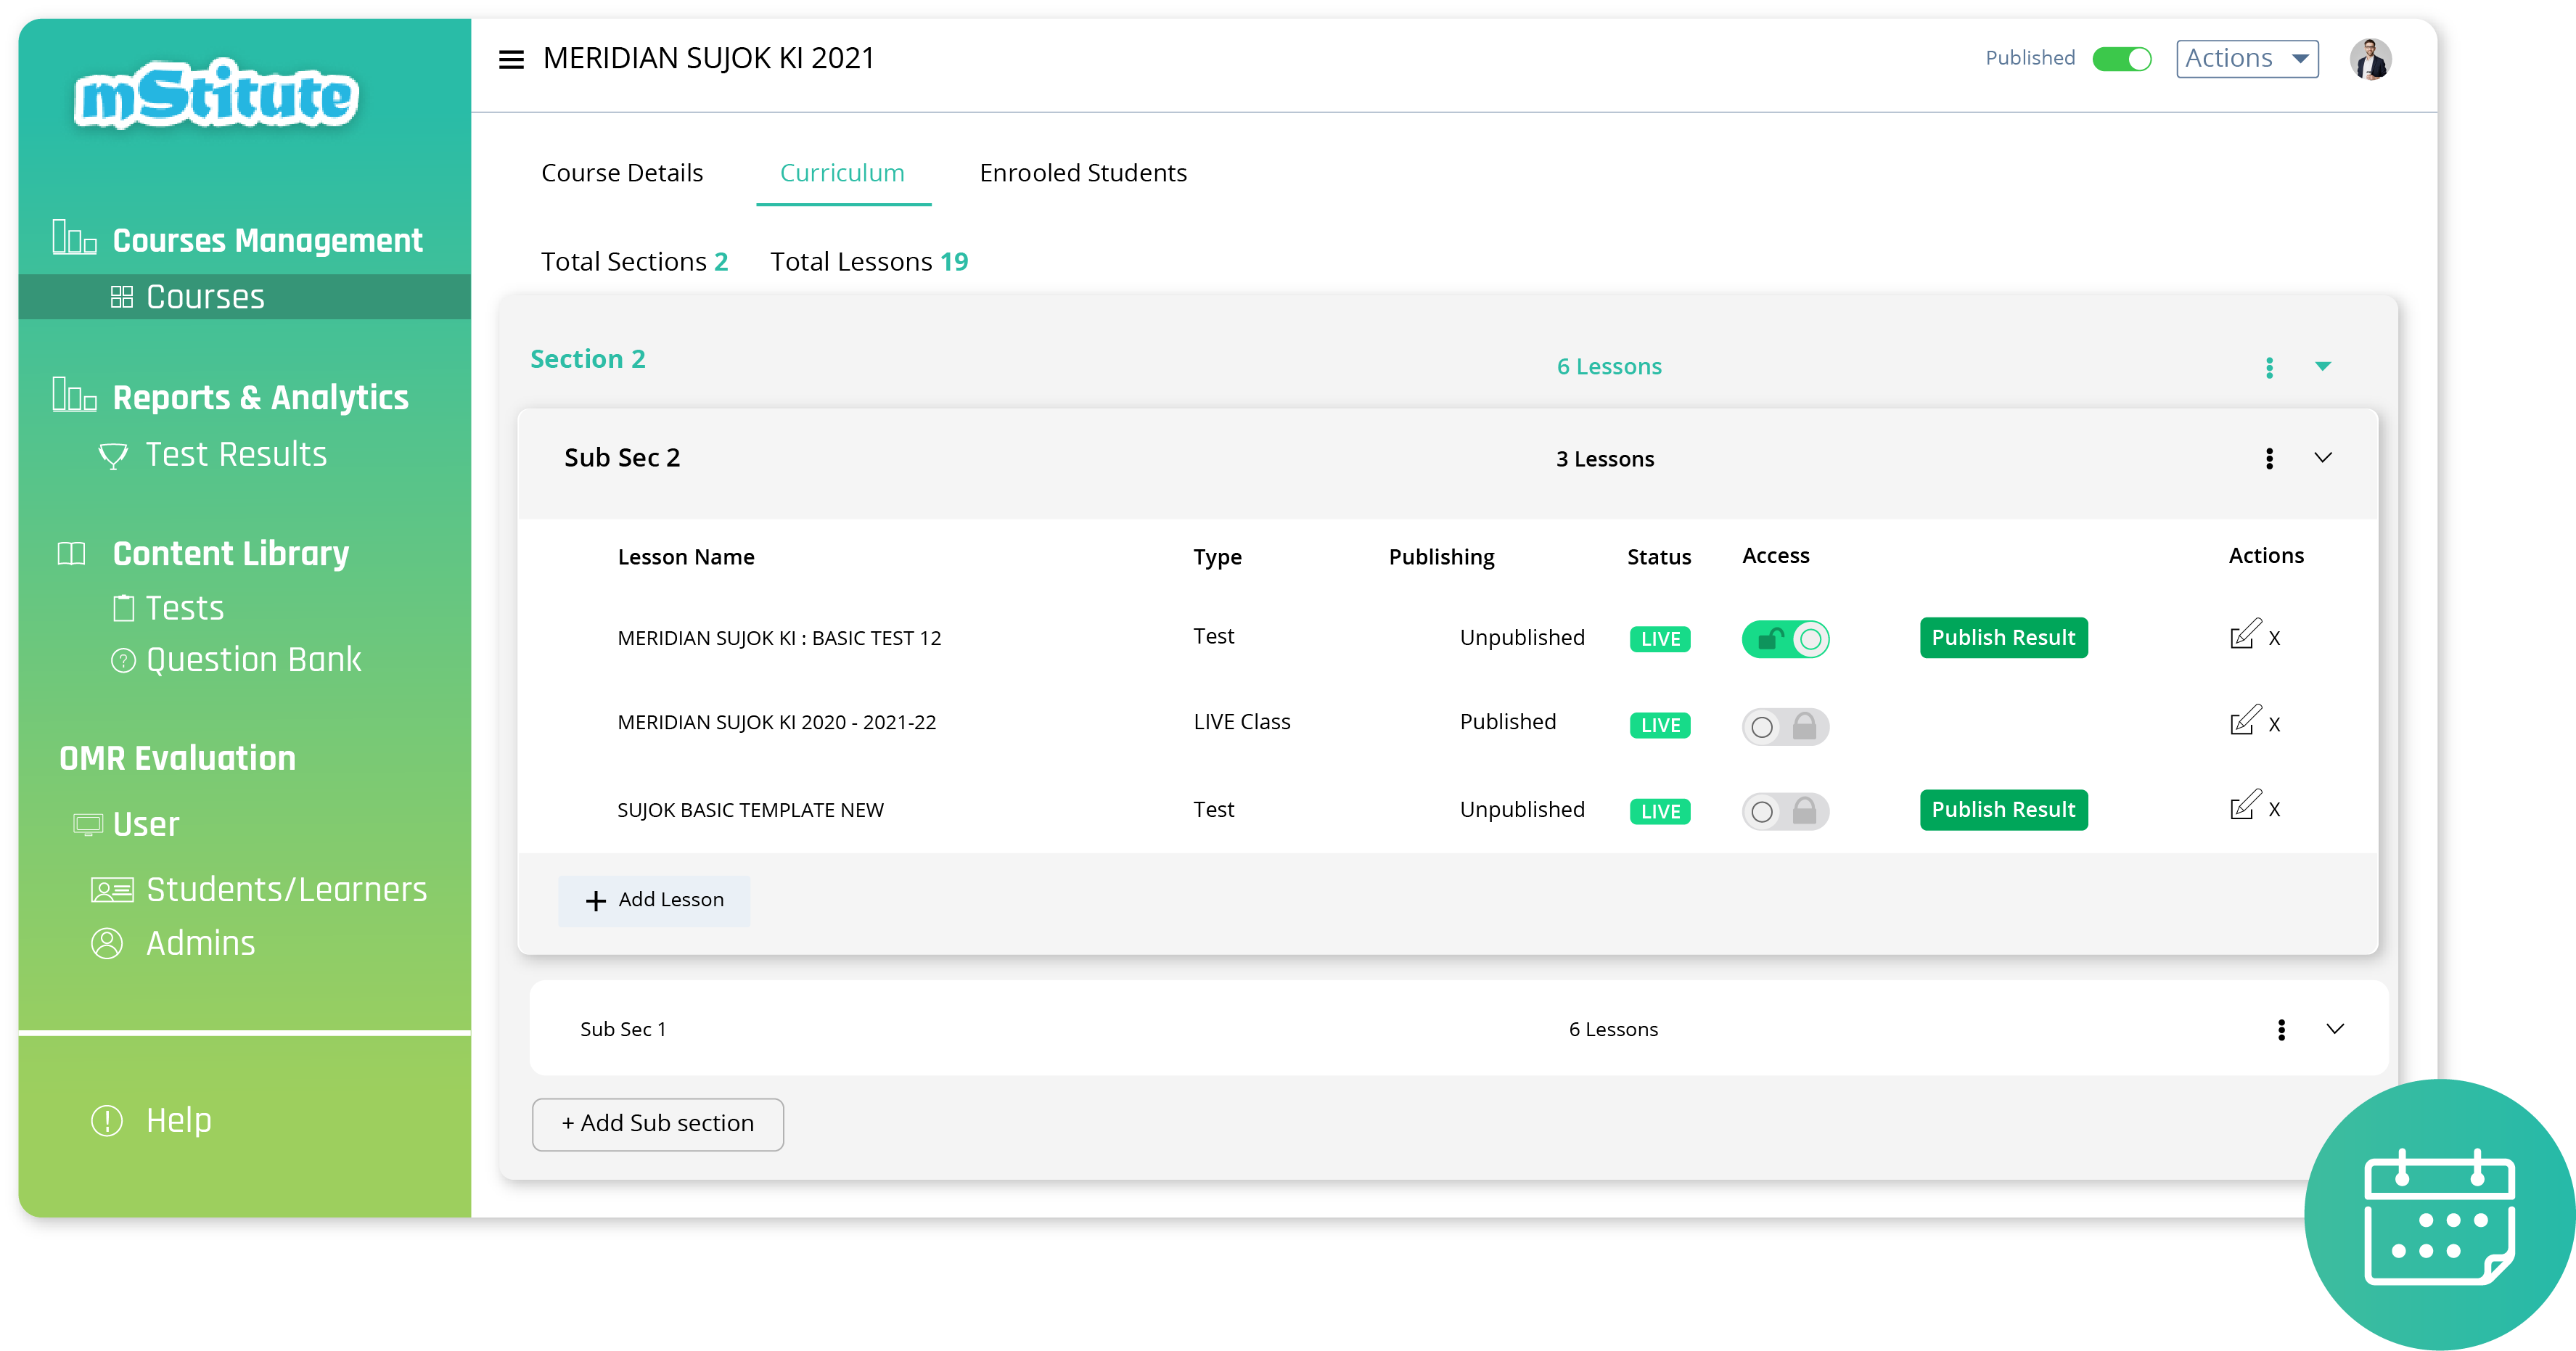This screenshot has width=2576, height=1351.
Task: Open Sub Sec 1 three-dot options menu
Action: tap(2281, 1030)
